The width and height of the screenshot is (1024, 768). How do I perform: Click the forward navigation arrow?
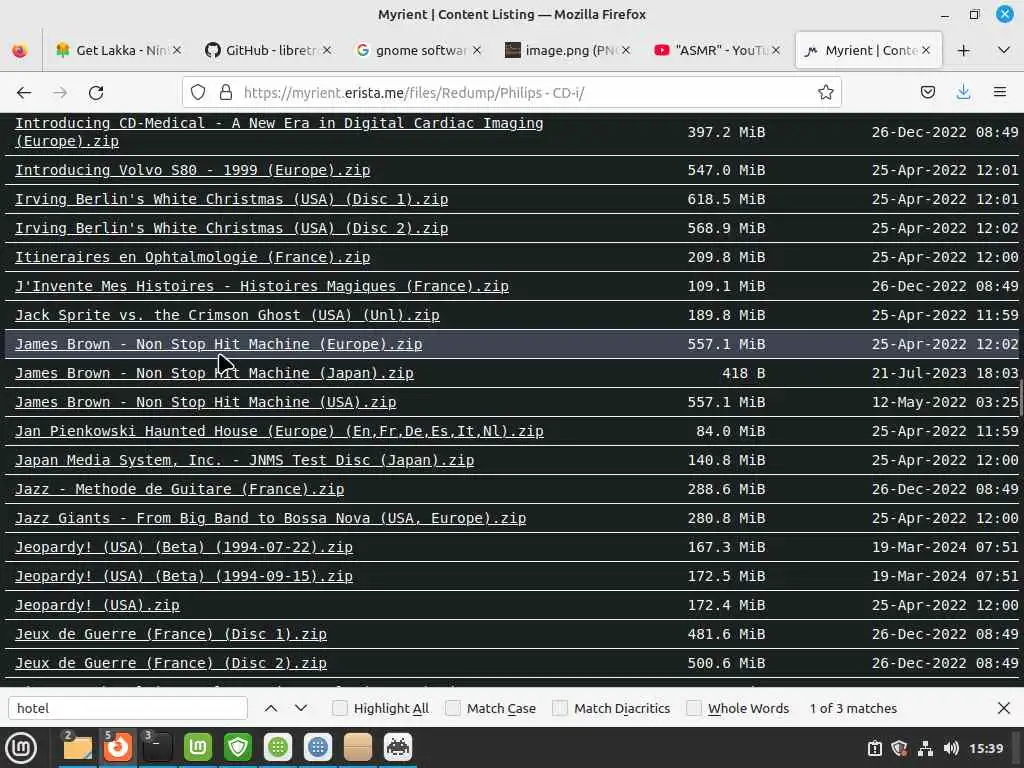(x=60, y=93)
